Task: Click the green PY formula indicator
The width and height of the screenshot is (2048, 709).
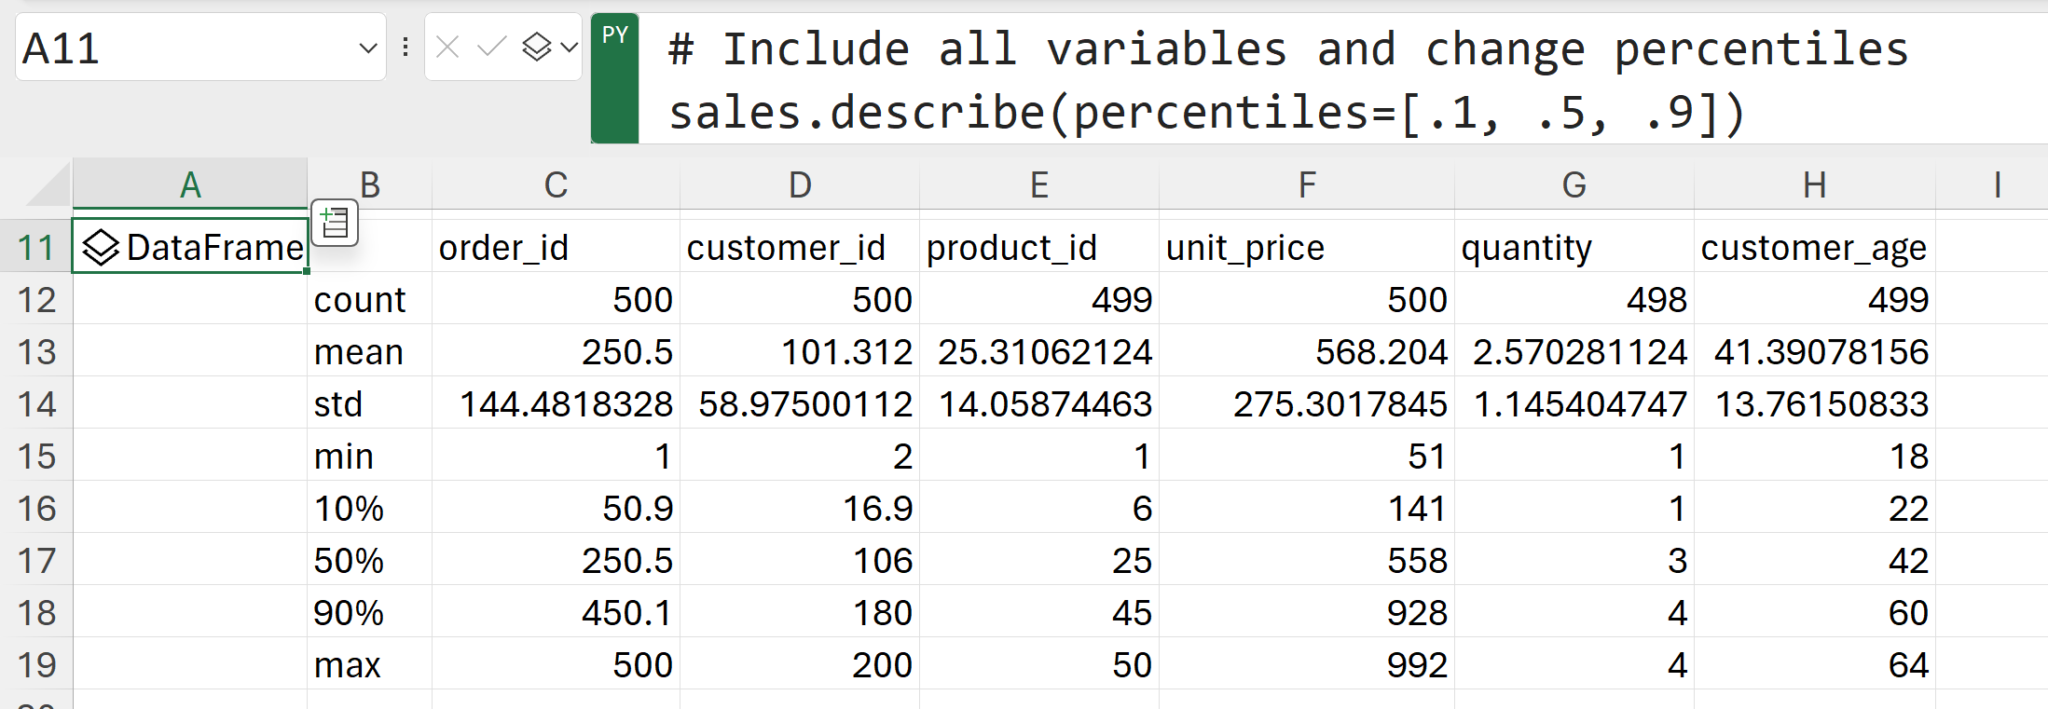Action: pyautogui.click(x=615, y=78)
